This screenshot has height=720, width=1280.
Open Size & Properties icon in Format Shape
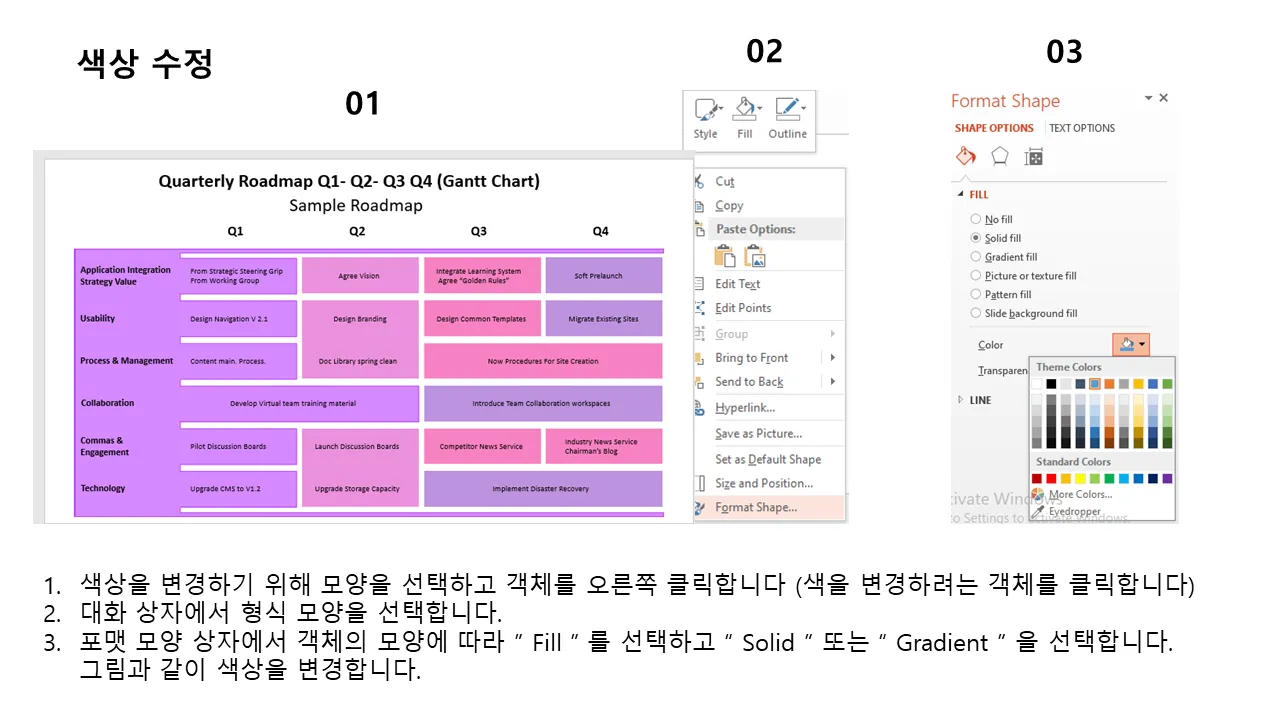(1034, 157)
